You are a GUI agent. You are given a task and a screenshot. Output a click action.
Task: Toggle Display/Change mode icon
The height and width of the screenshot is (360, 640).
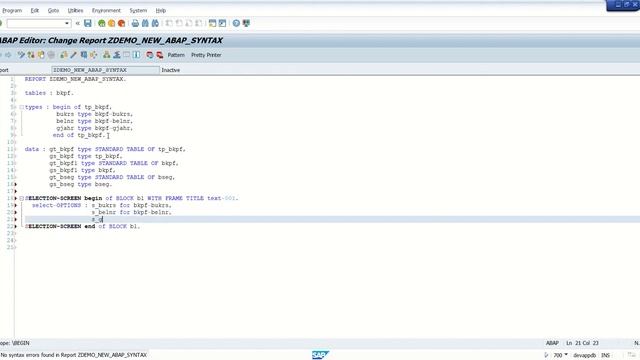pos(21,55)
